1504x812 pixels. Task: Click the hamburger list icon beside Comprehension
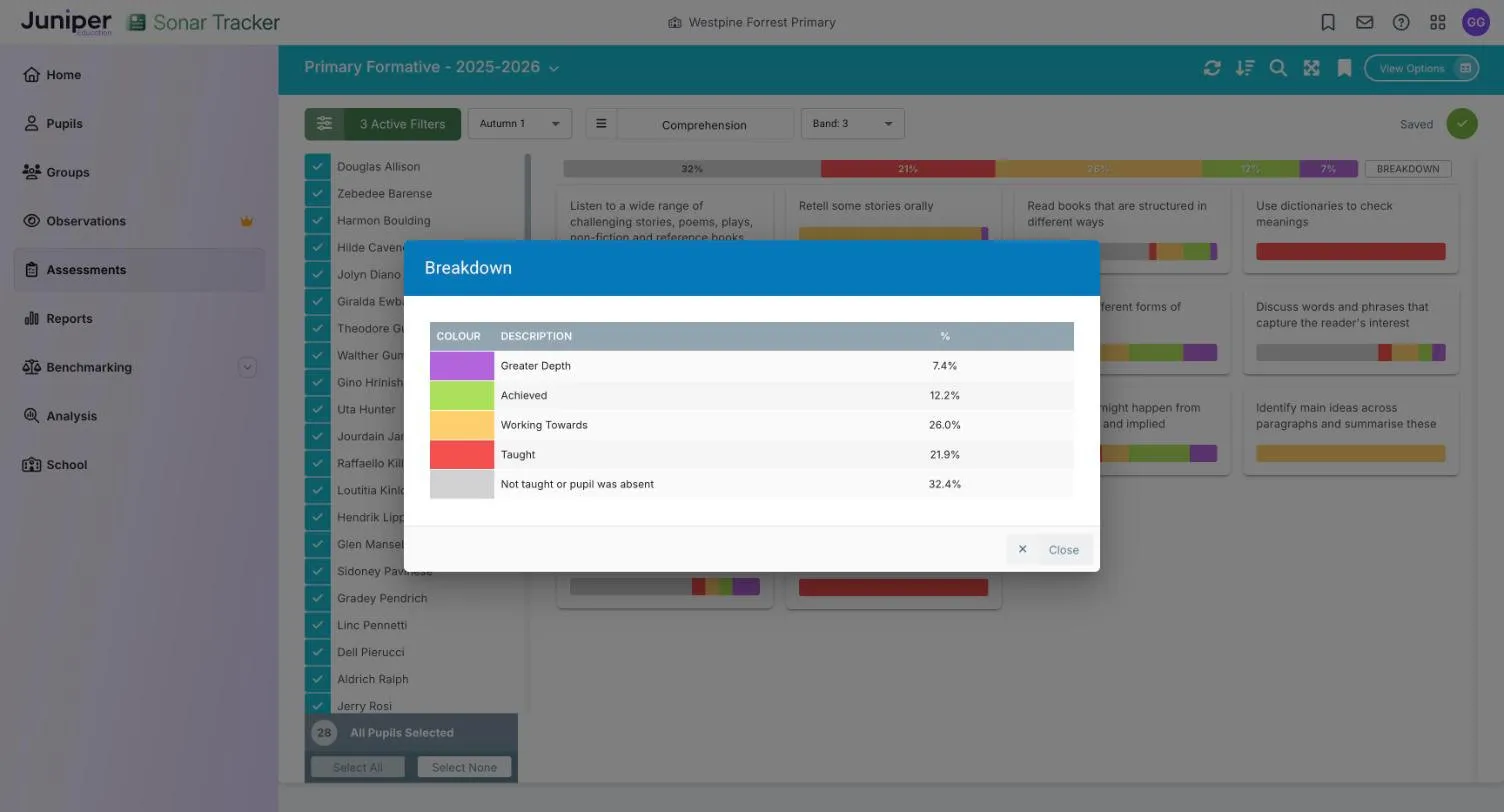click(x=601, y=124)
